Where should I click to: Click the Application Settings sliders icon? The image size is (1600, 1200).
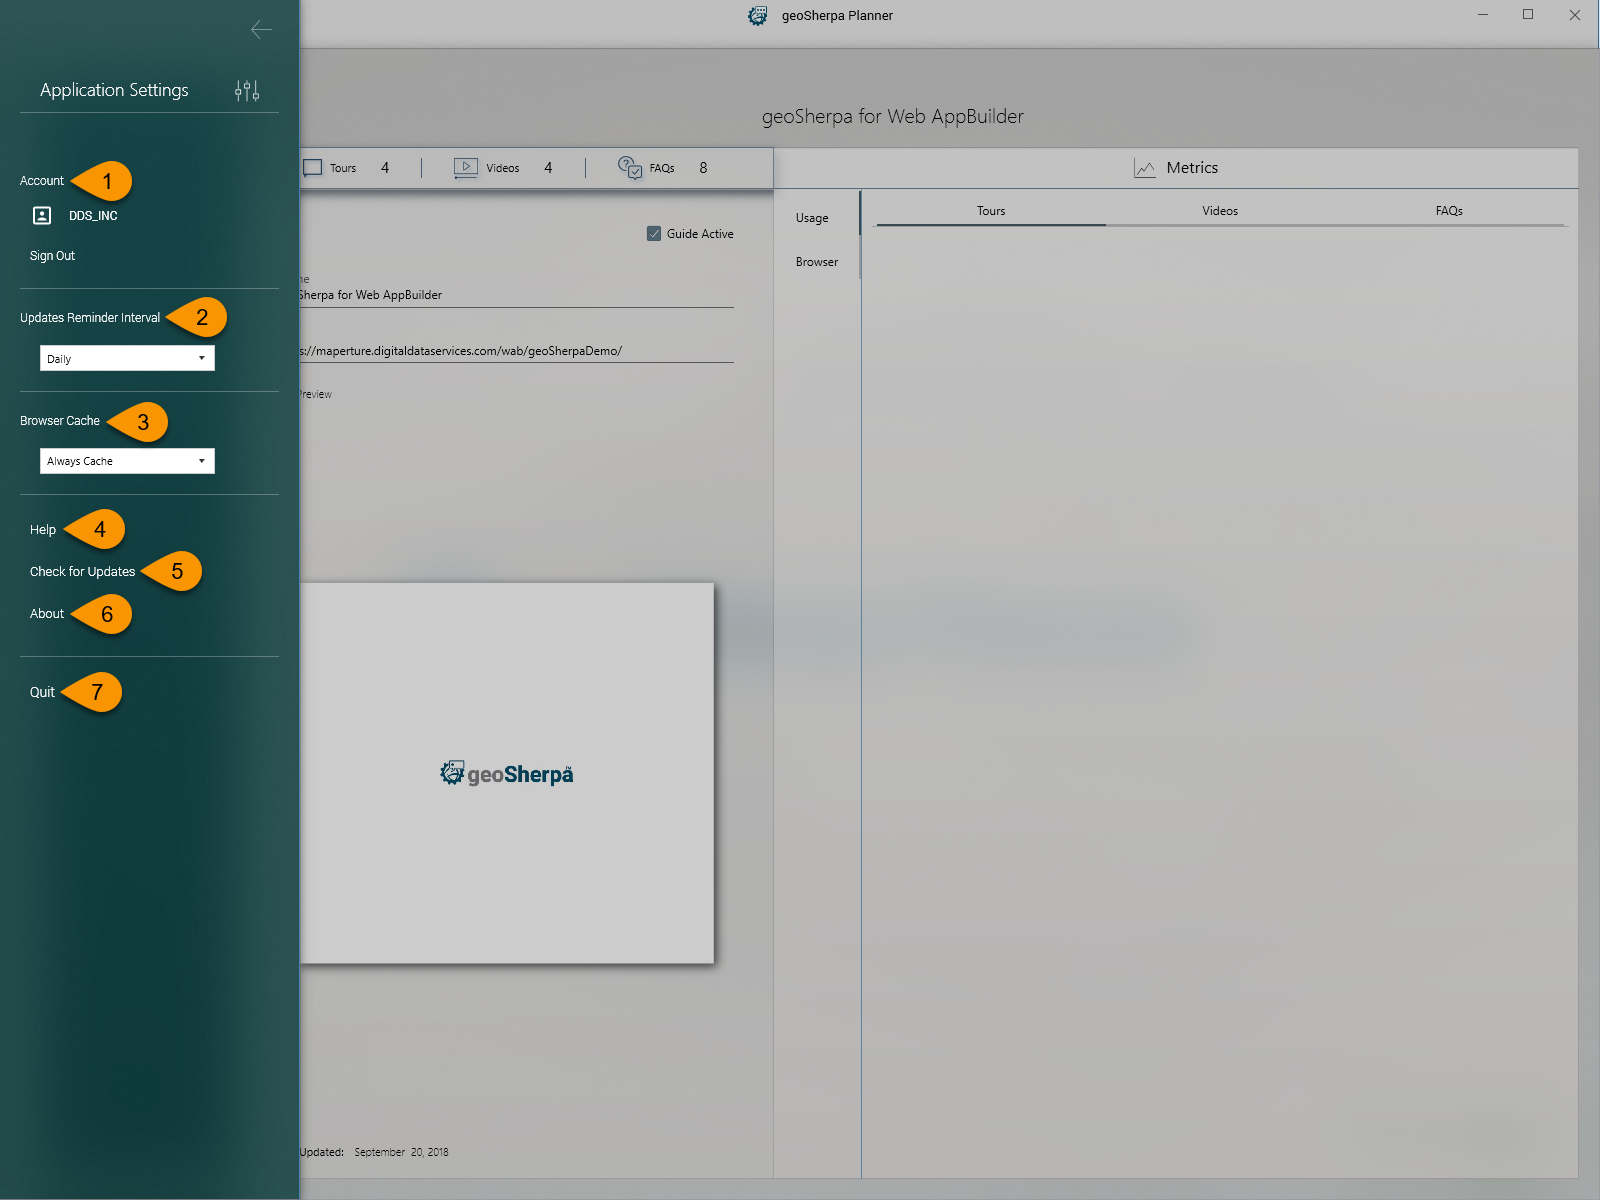247,91
